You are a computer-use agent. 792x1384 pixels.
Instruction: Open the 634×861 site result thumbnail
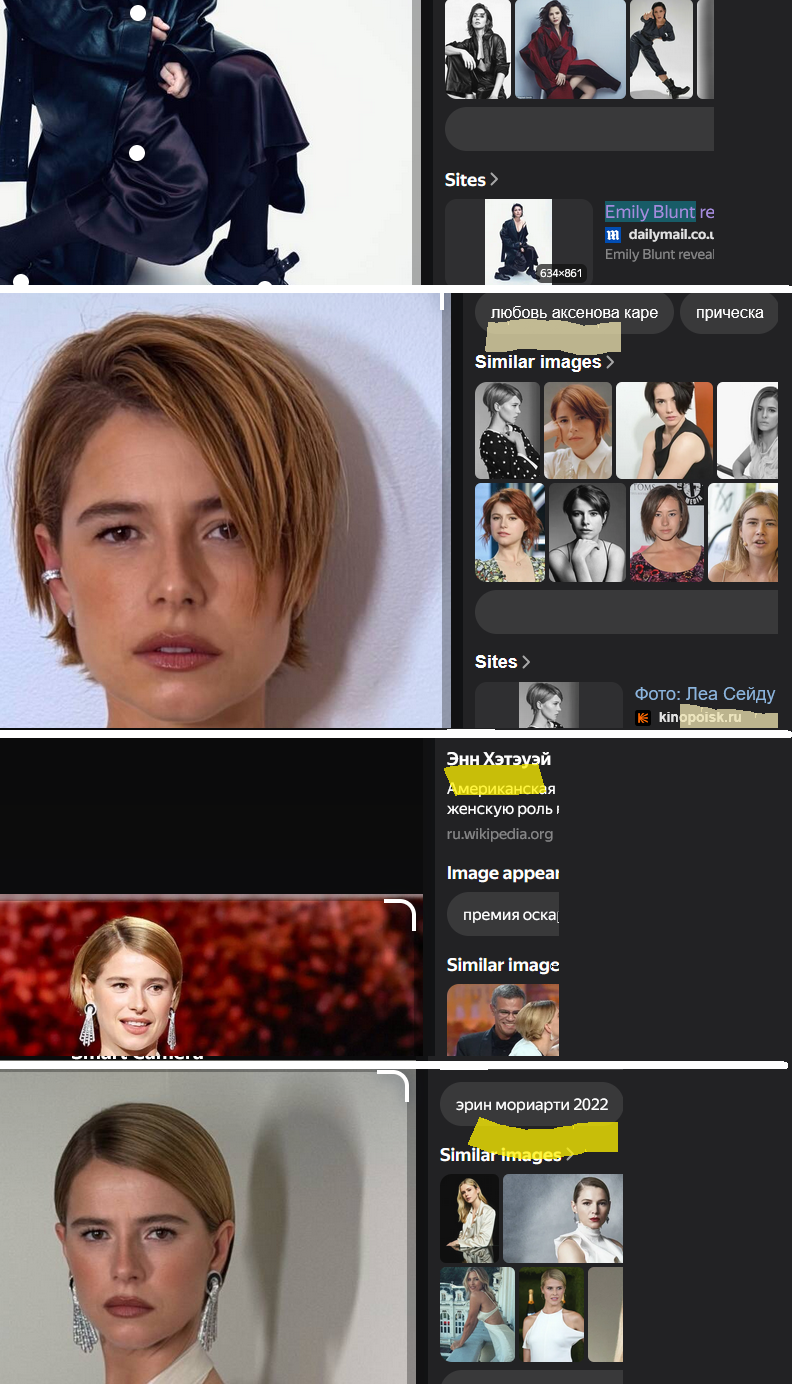click(x=518, y=242)
